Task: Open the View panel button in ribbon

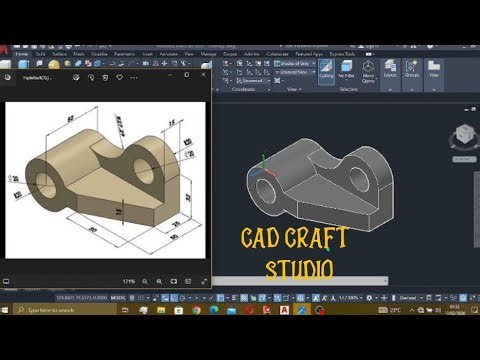Action: pos(434,69)
